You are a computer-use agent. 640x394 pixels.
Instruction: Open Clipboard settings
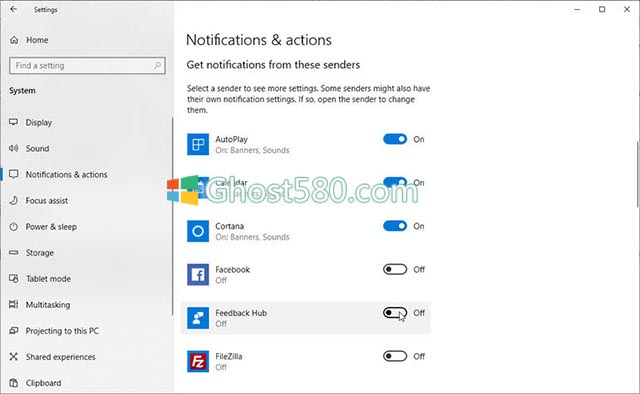coord(43,383)
